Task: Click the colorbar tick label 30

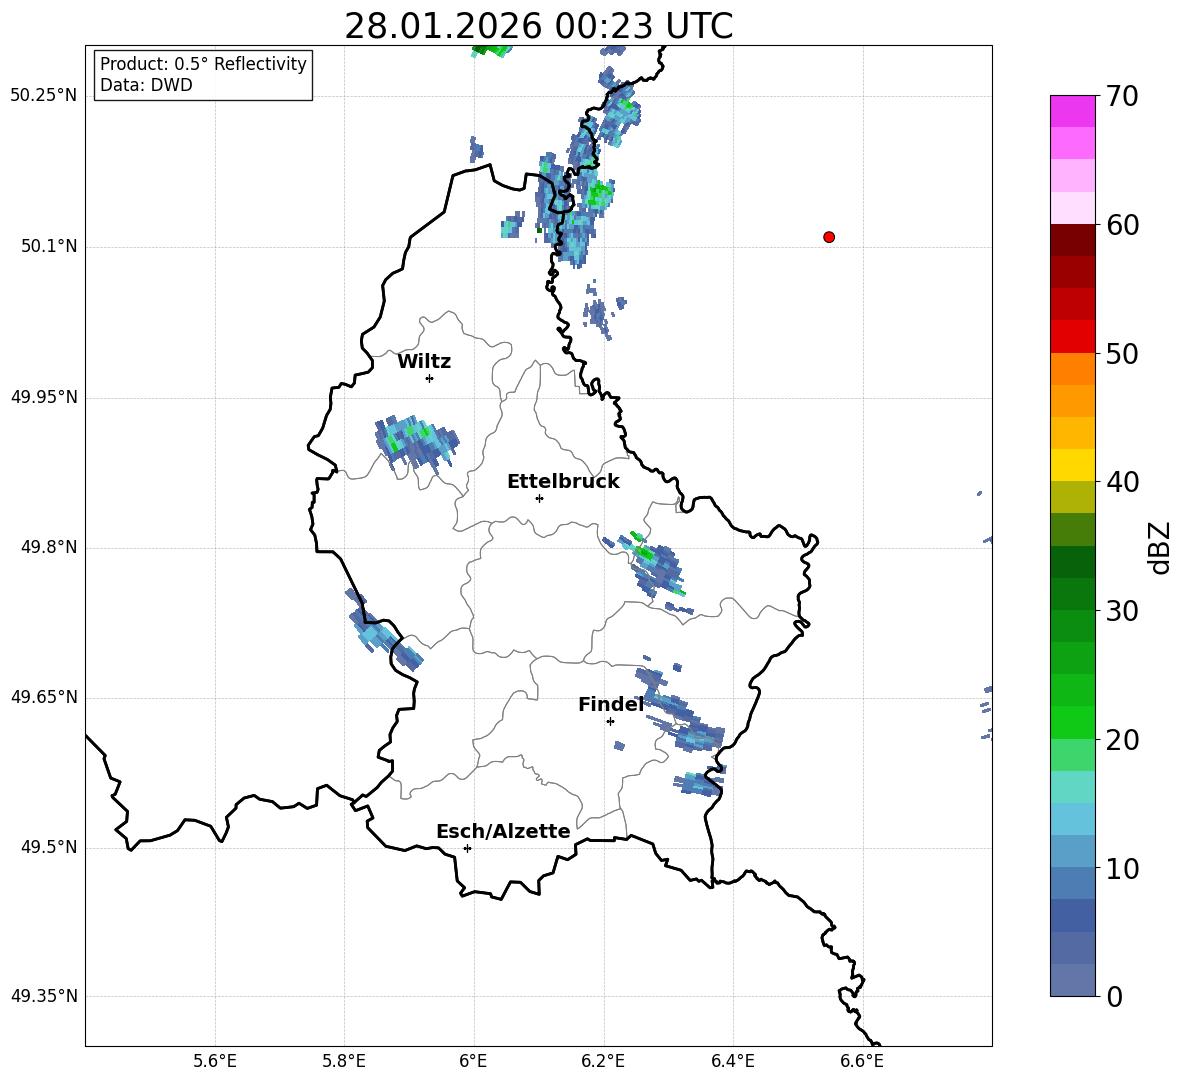Action: pyautogui.click(x=1121, y=611)
